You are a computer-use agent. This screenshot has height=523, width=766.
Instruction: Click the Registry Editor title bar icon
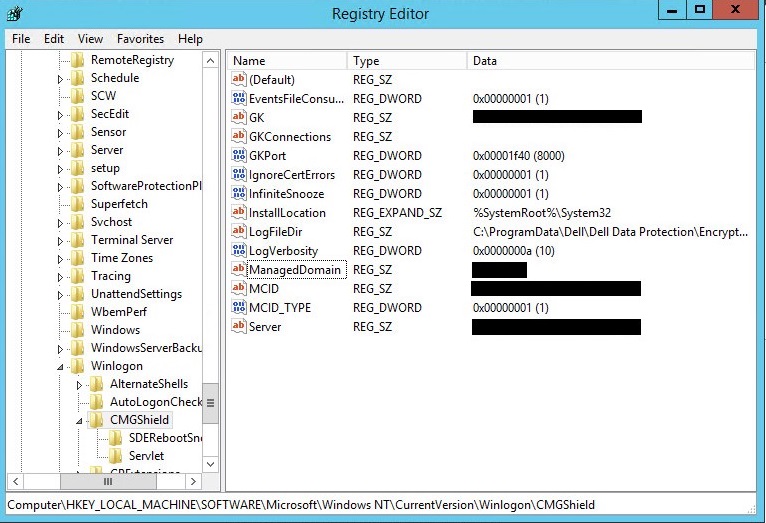tap(15, 13)
